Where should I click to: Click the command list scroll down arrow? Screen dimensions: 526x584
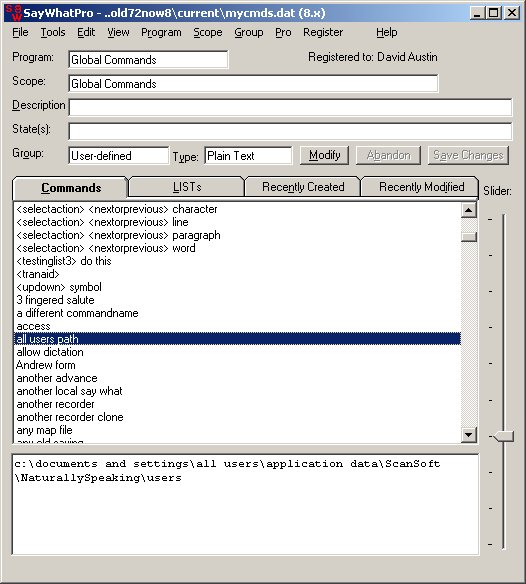[x=469, y=434]
